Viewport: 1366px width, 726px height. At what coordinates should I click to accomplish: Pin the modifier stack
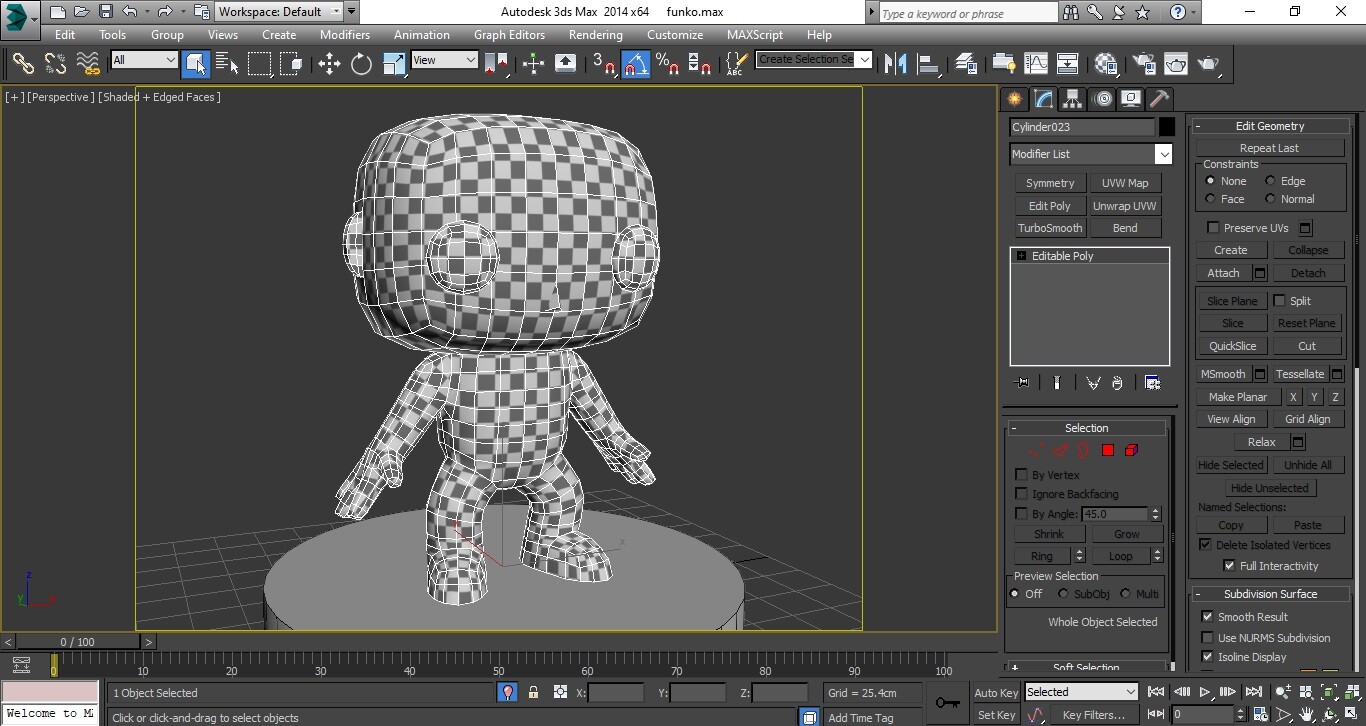(x=1022, y=382)
